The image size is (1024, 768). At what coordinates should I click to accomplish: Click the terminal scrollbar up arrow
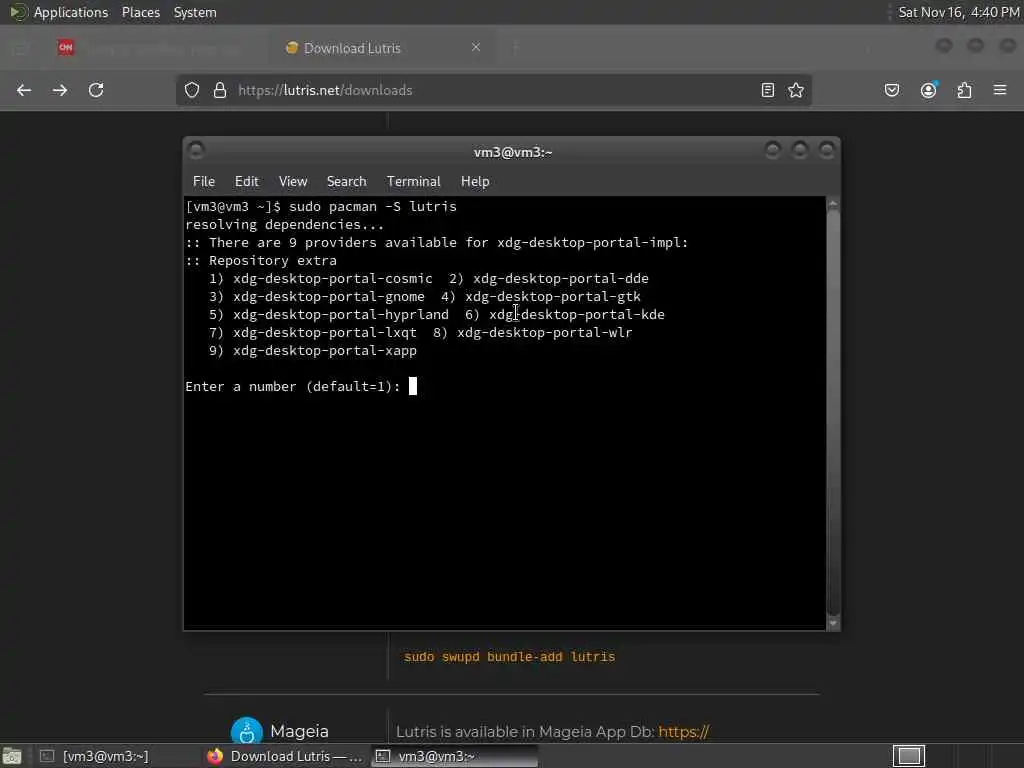tap(833, 204)
